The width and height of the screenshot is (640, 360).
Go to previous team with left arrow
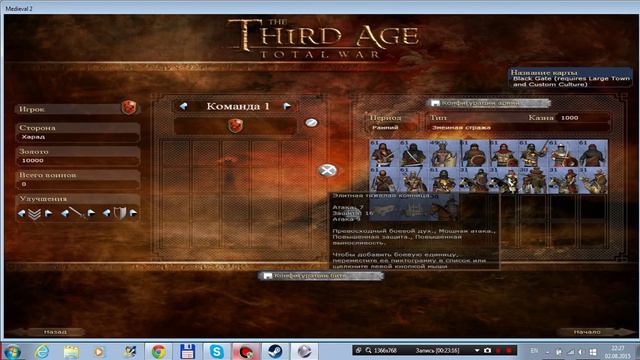pyautogui.click(x=184, y=106)
